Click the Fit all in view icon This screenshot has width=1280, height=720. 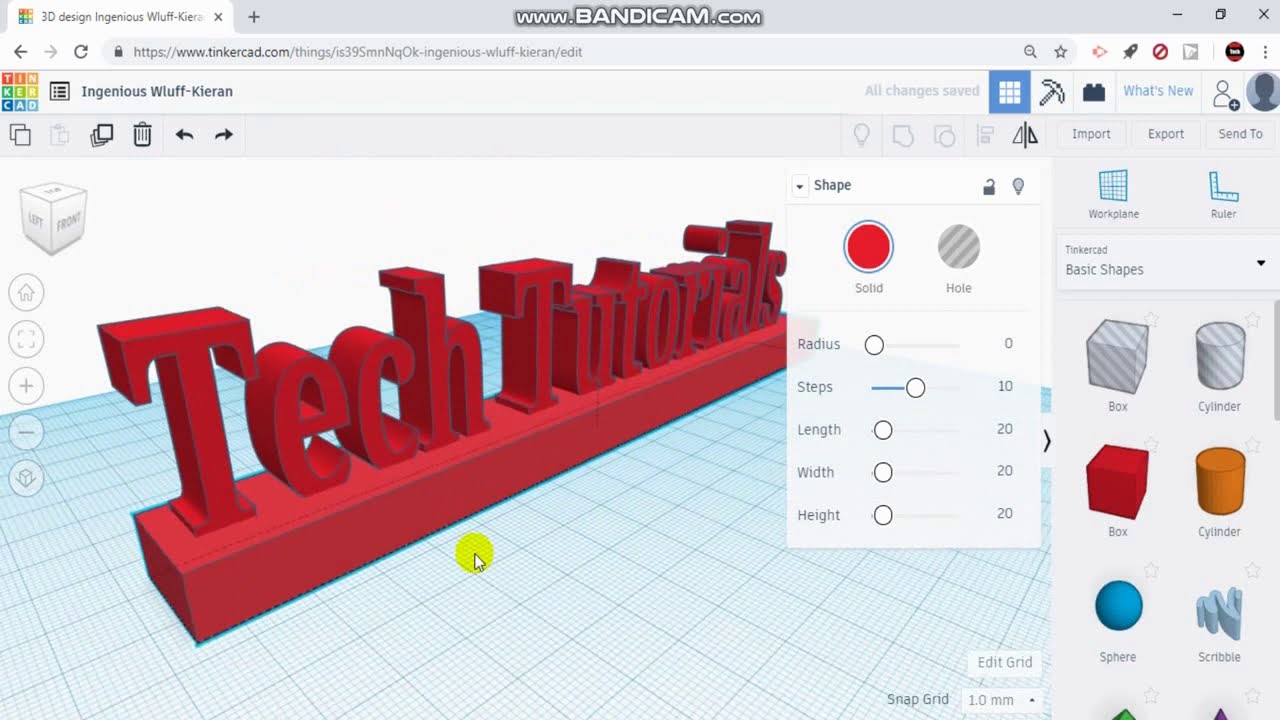click(26, 339)
